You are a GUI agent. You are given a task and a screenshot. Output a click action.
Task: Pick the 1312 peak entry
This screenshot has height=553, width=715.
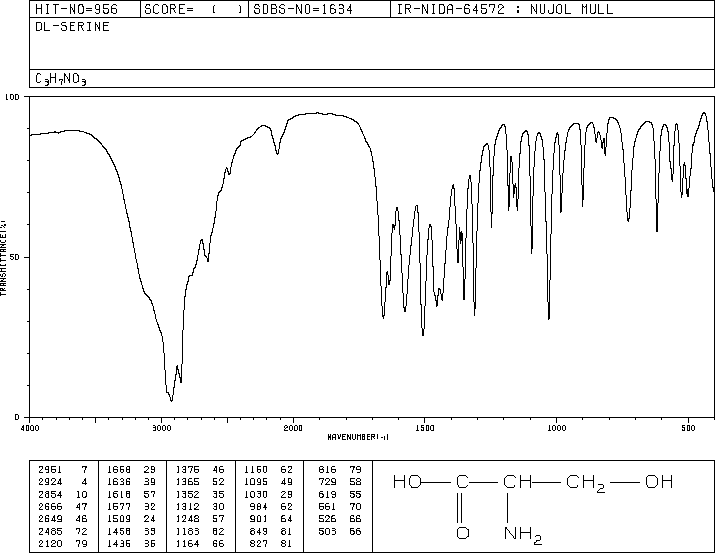(200, 506)
